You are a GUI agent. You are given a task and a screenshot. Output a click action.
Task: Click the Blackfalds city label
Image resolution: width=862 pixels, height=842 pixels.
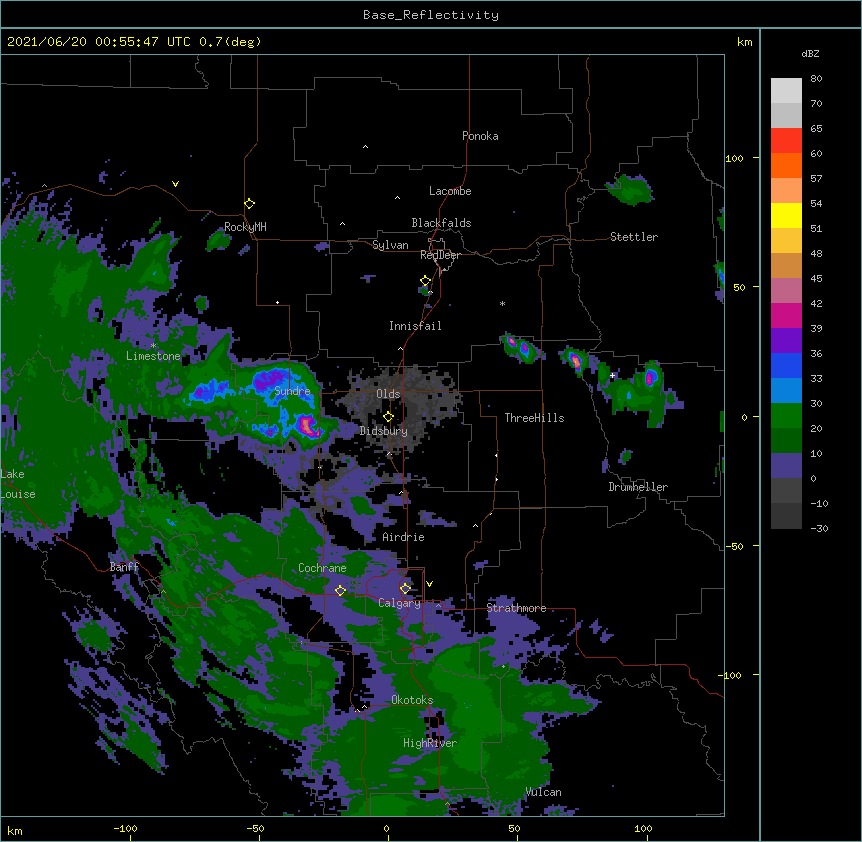pos(441,223)
